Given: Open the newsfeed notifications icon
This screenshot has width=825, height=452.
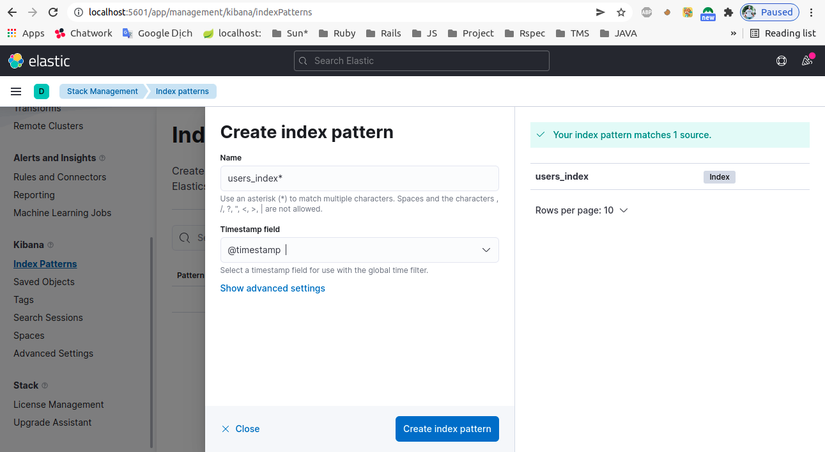Looking at the screenshot, I should pos(808,61).
